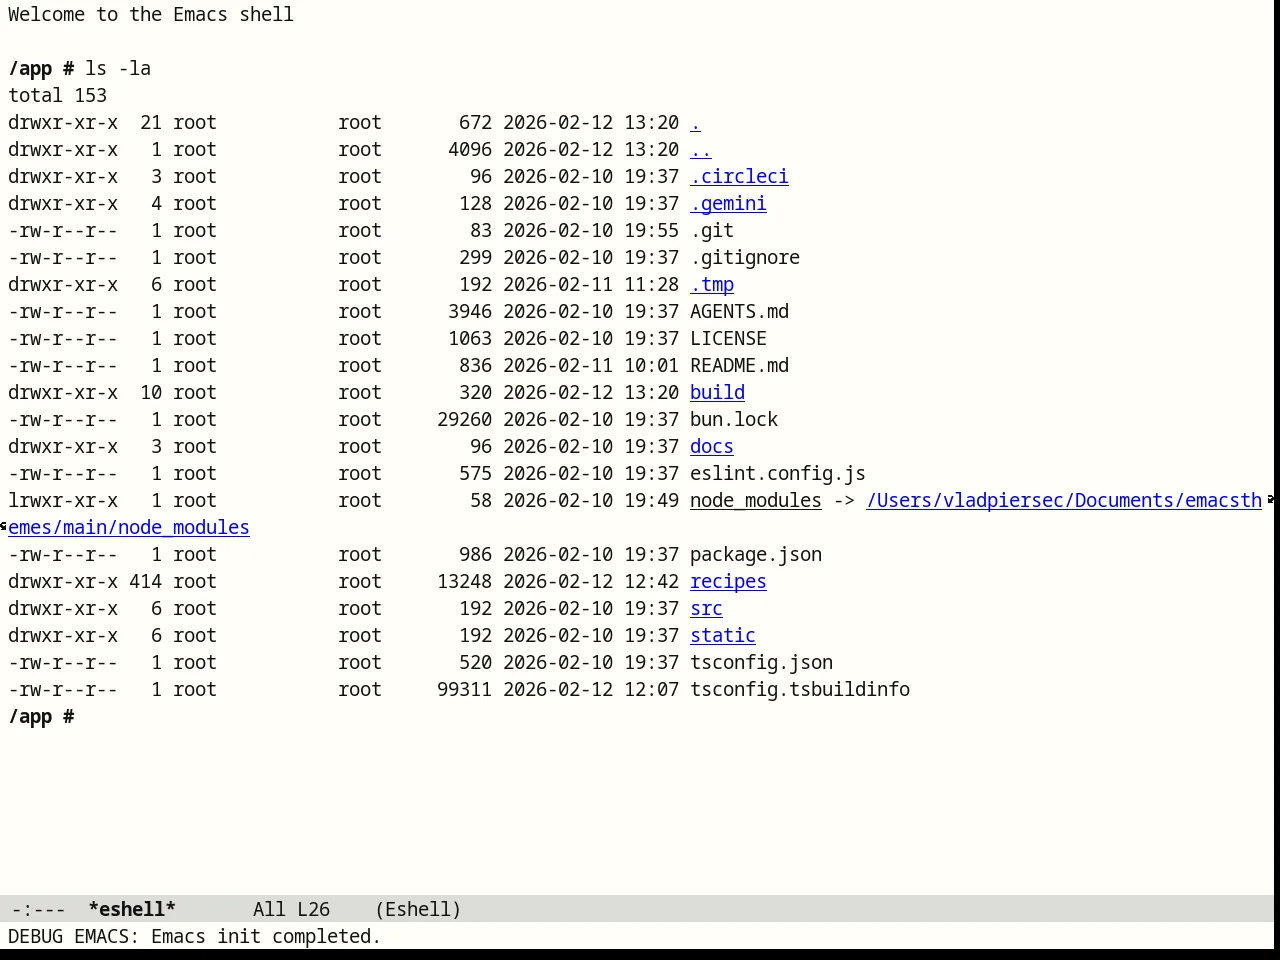
Task: Click the AGENTS.md file name
Action: (x=739, y=312)
